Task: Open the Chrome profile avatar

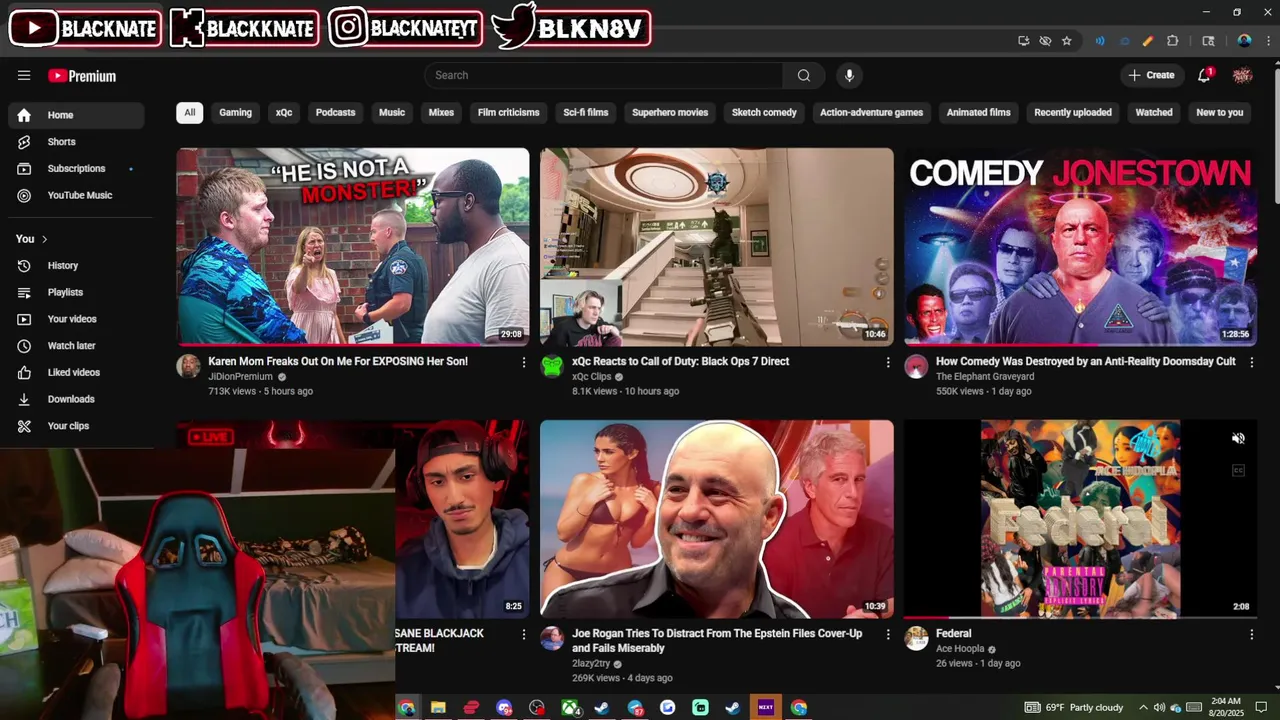Action: (1244, 41)
